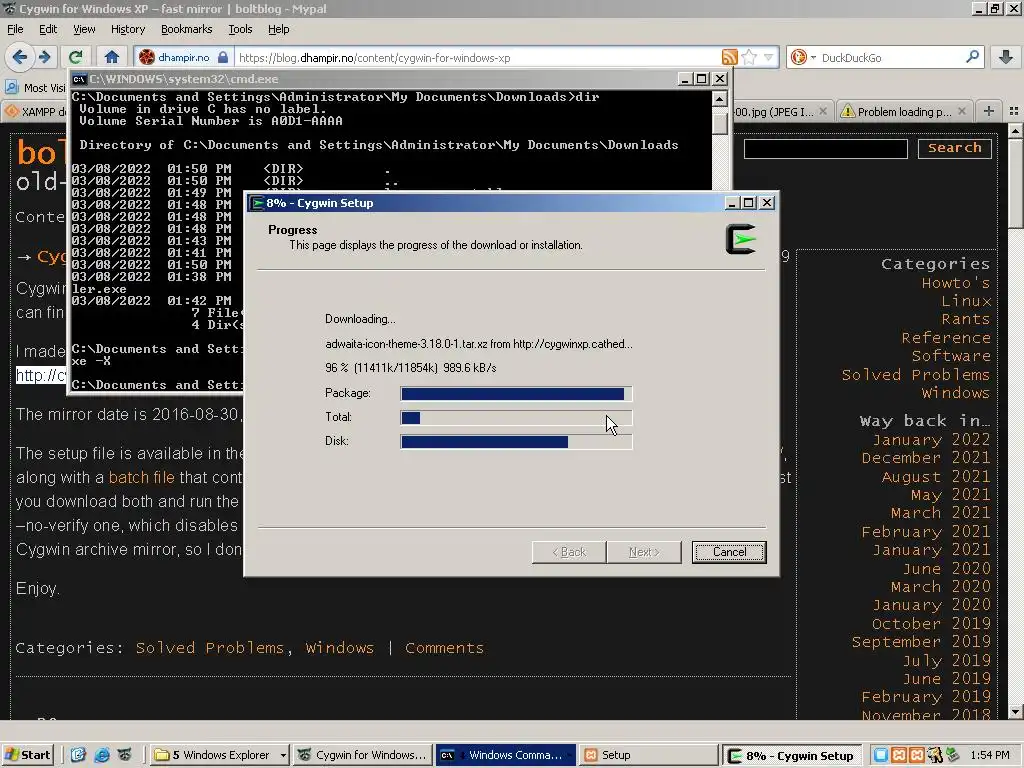
Task: Close the Problem loading page tab
Action: click(x=961, y=111)
